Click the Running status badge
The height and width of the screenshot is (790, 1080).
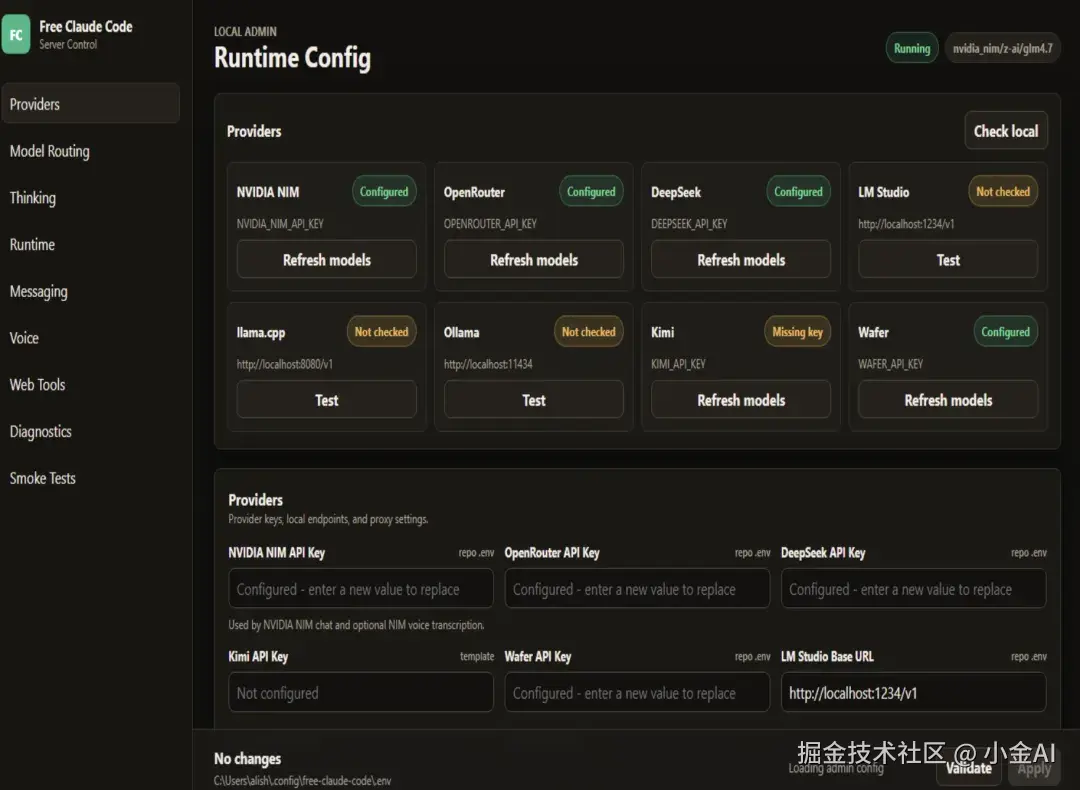912,48
